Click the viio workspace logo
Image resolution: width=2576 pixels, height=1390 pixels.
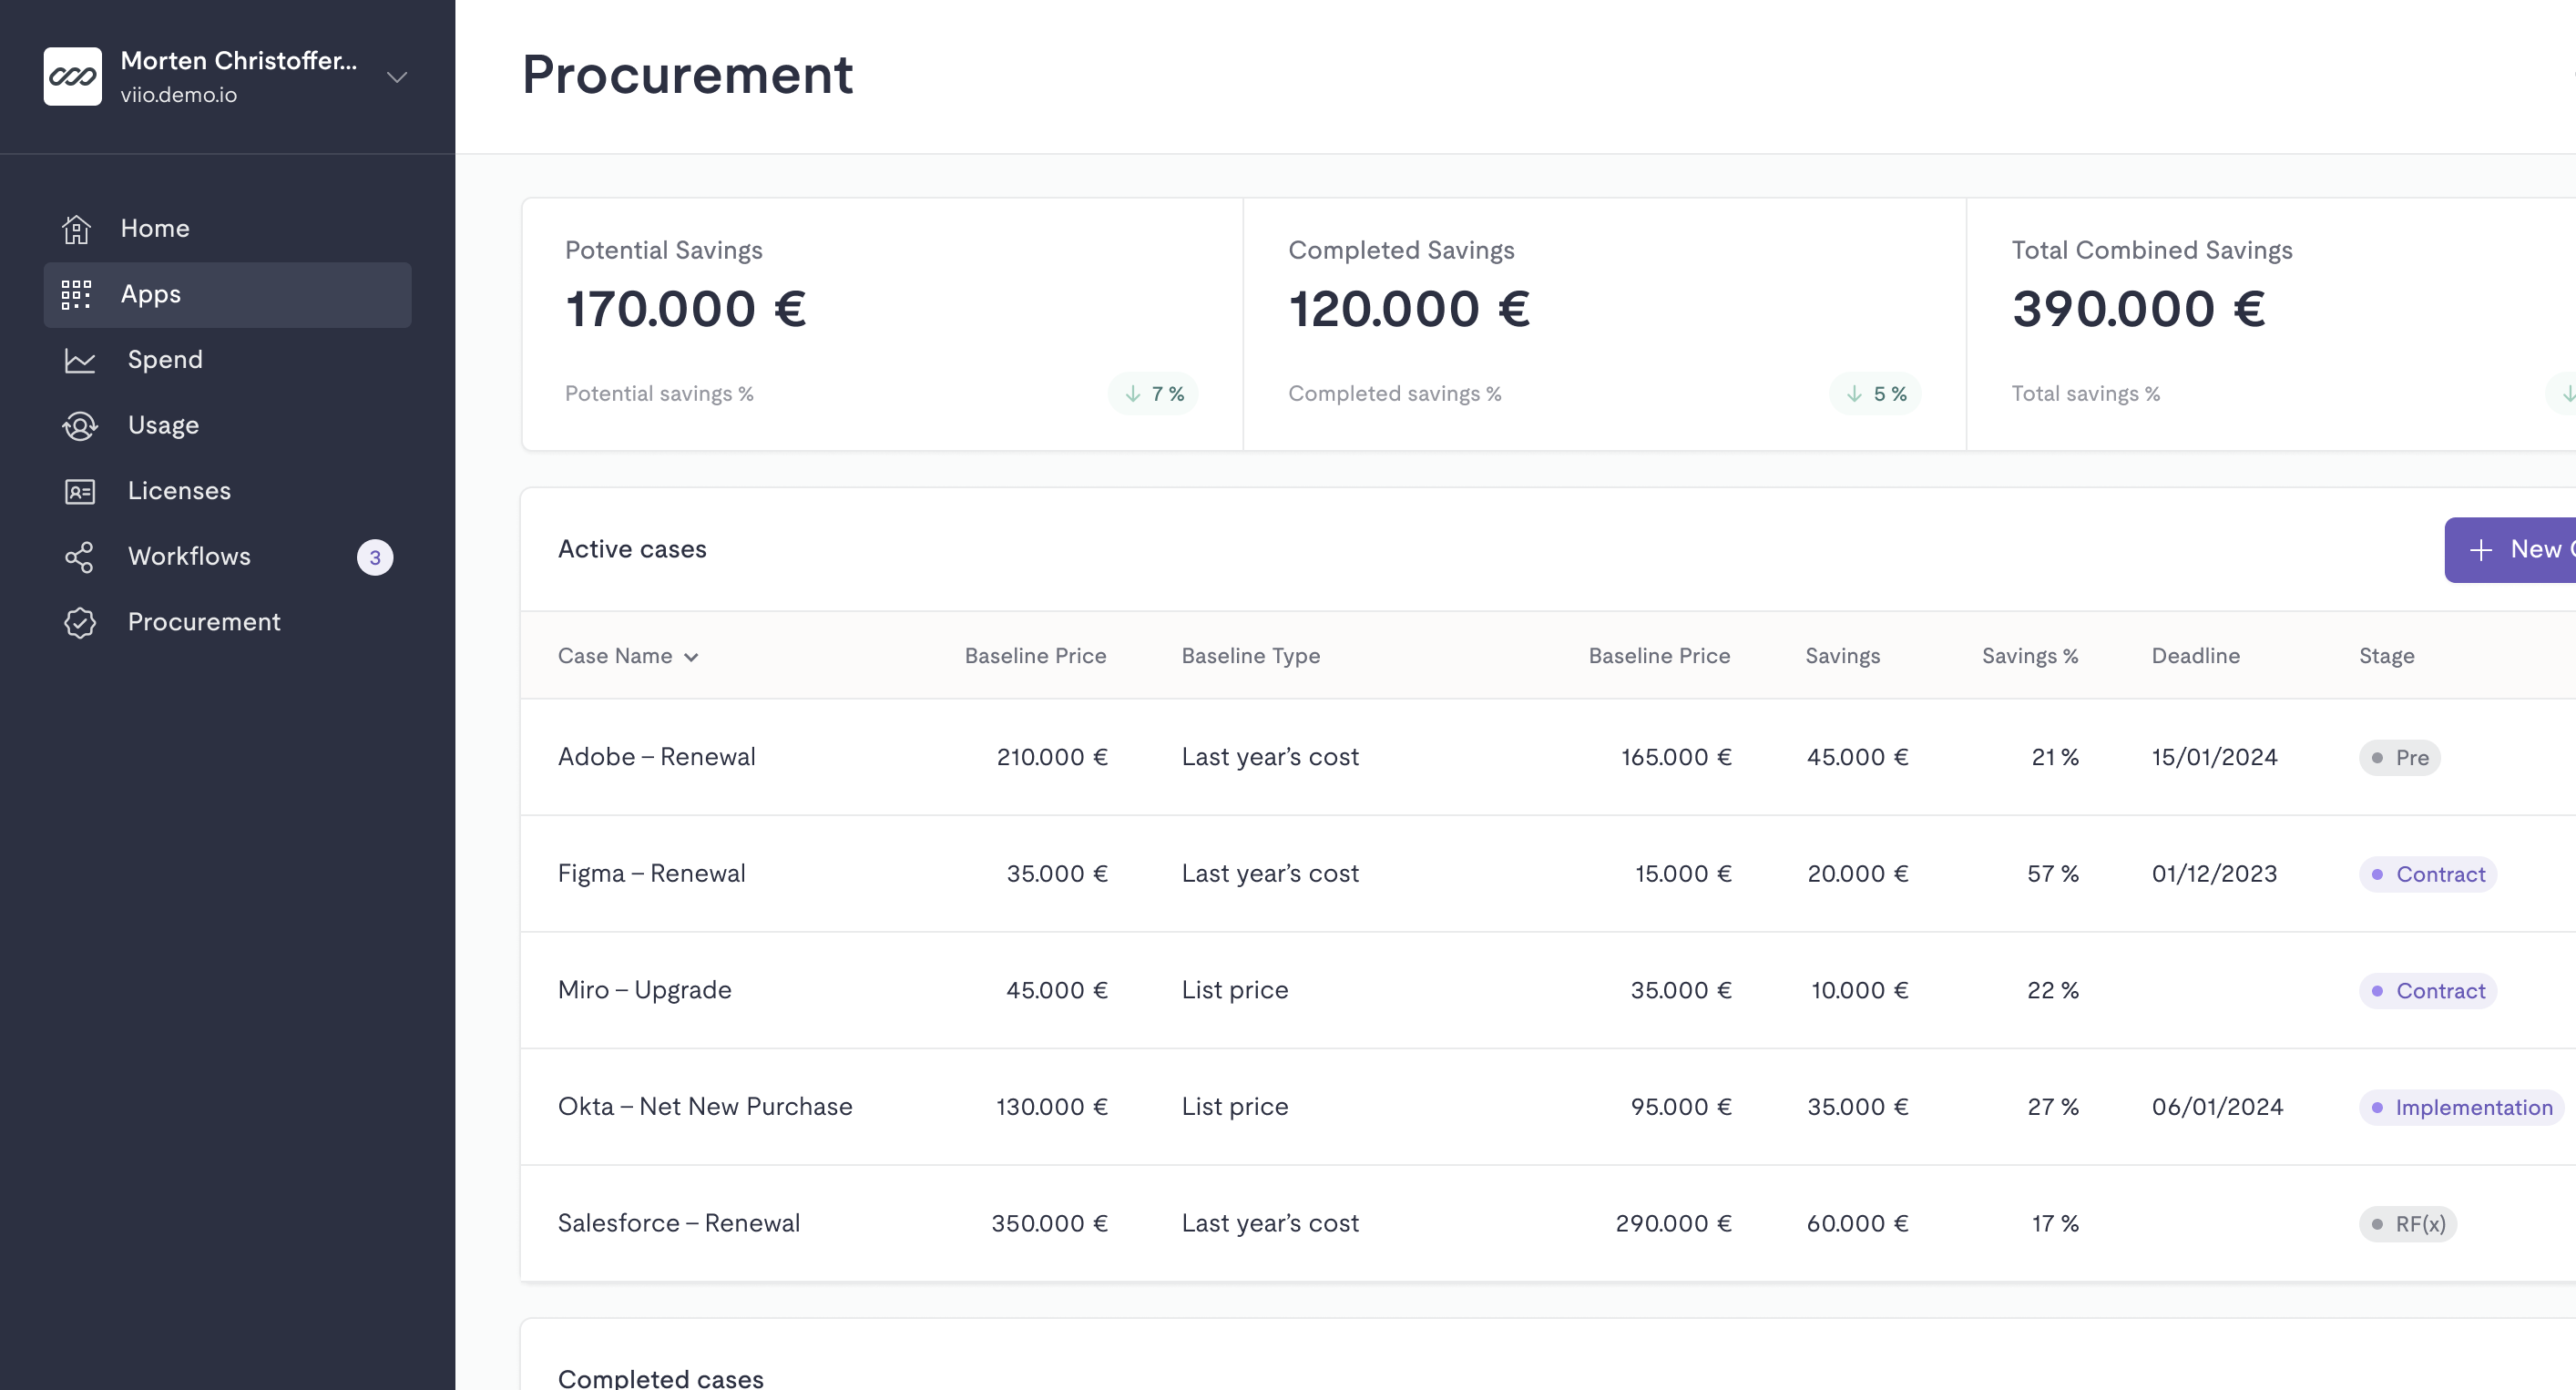pyautogui.click(x=72, y=76)
